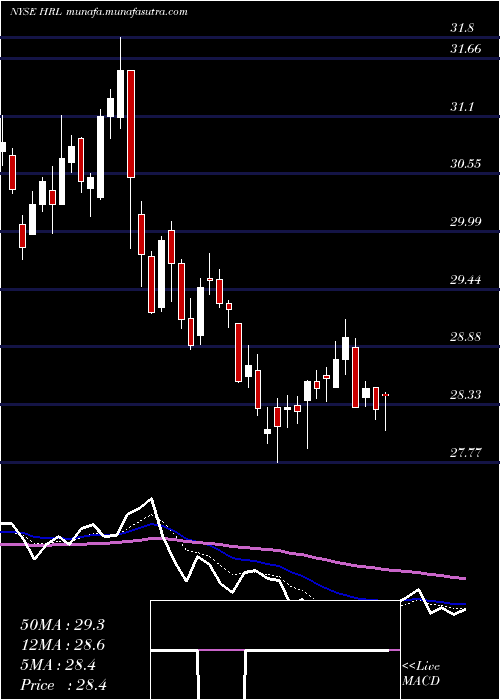Click the 5MA : 28.4 readout
500x700 pixels.
[57, 666]
